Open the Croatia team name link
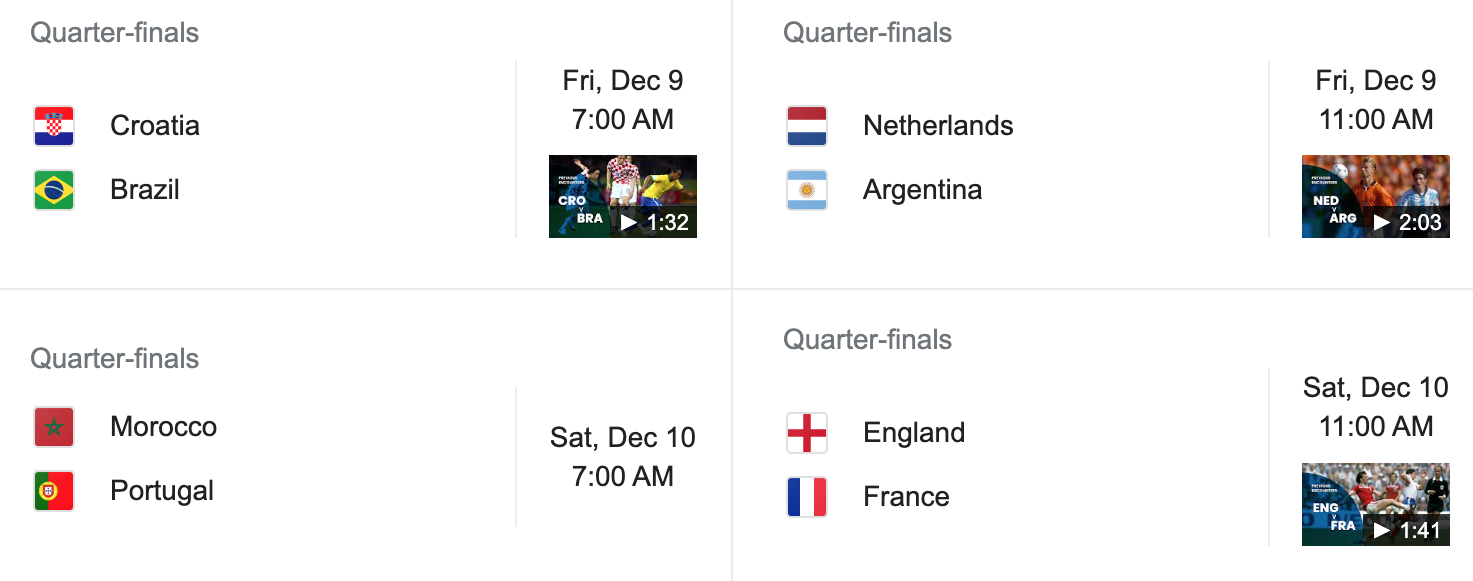This screenshot has width=1473, height=581. (155, 126)
